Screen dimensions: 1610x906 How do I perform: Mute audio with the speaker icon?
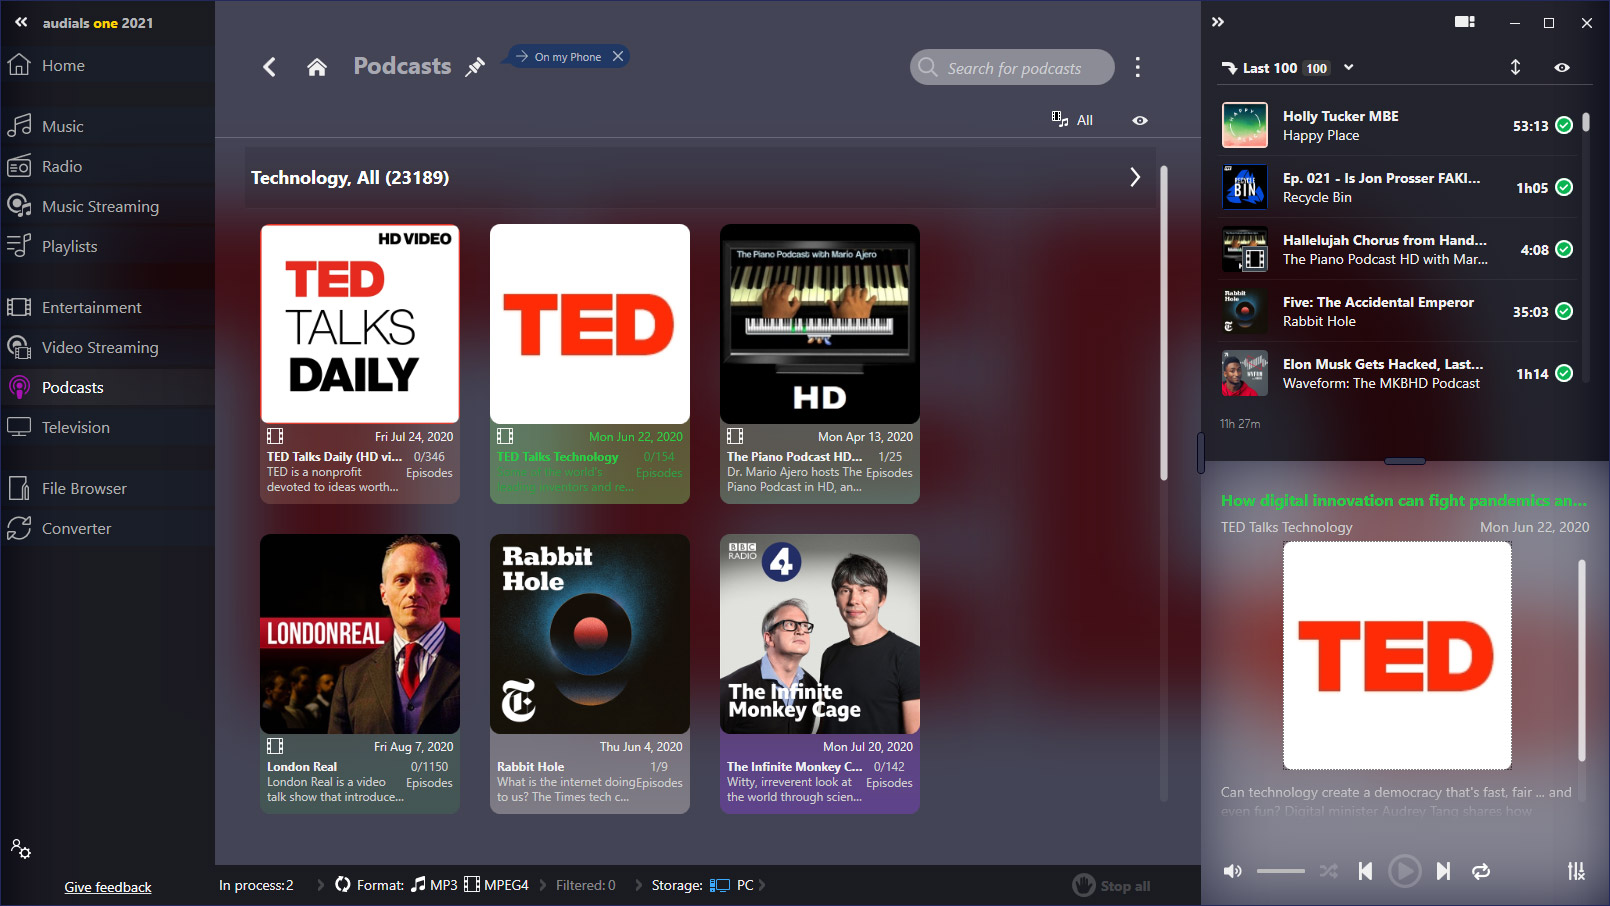pyautogui.click(x=1233, y=871)
